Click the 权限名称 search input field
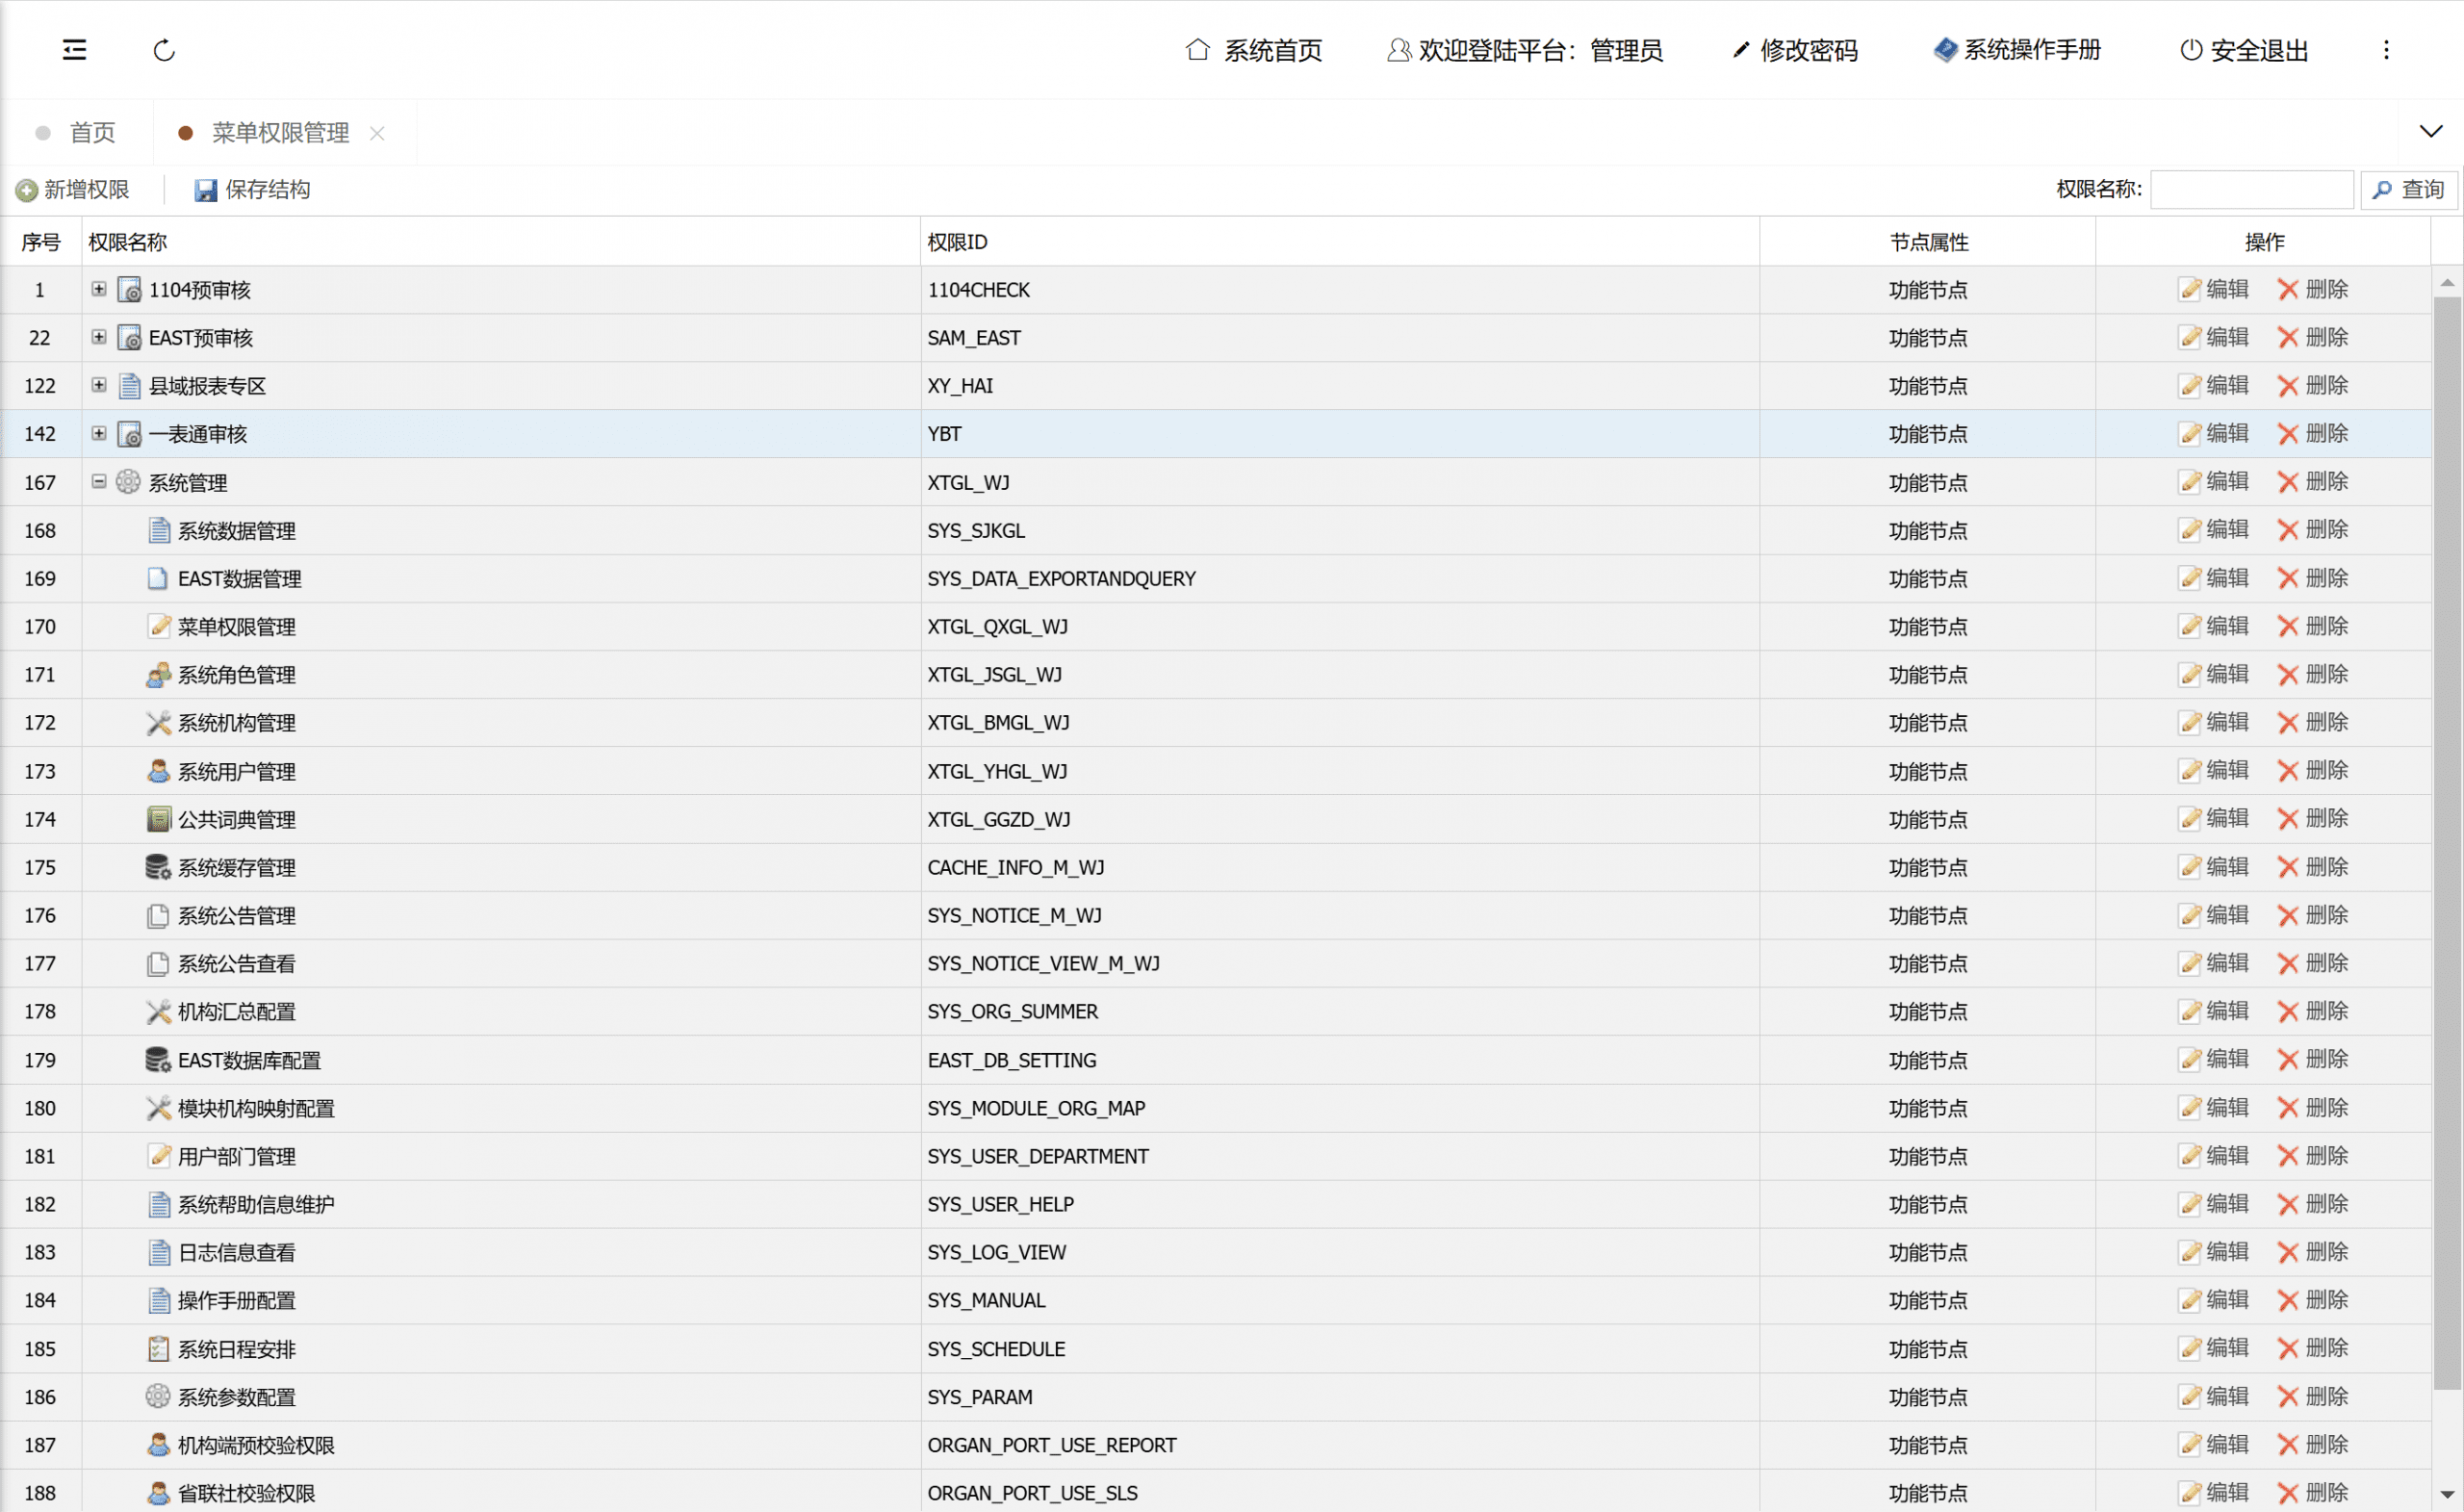The image size is (2464, 1512). 2250,190
